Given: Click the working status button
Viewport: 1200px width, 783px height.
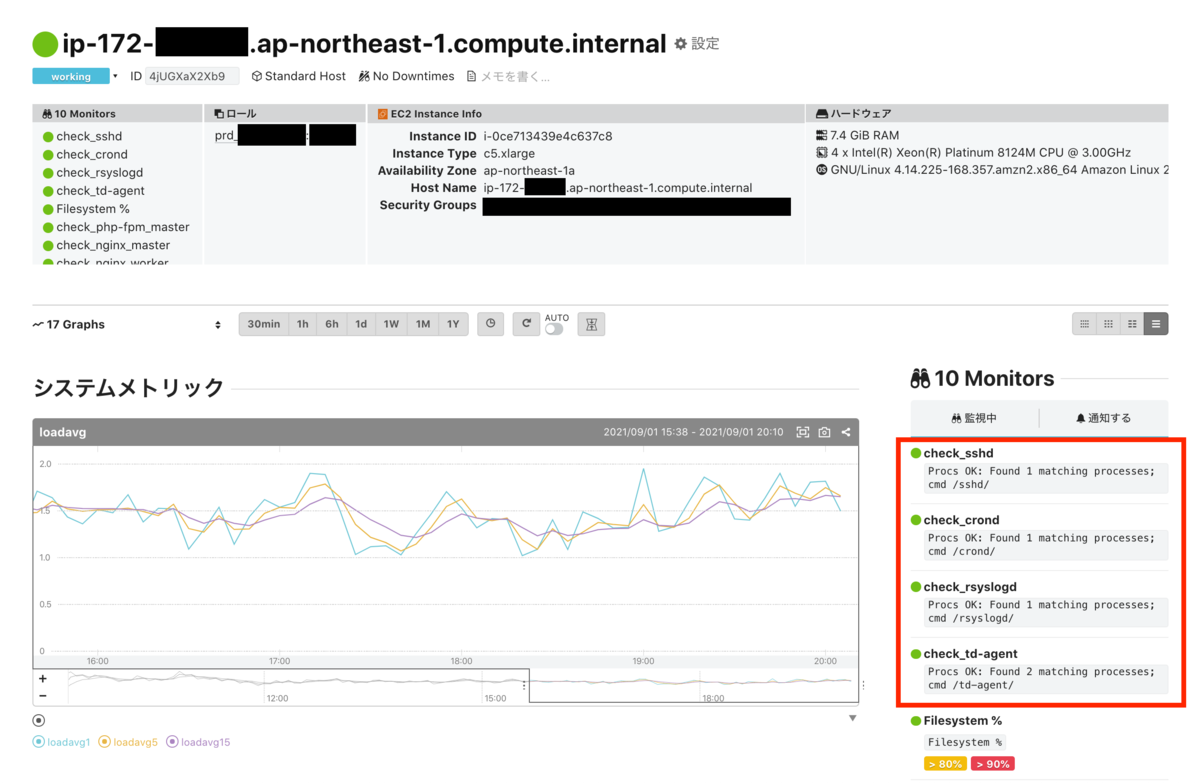Looking at the screenshot, I should [71, 76].
